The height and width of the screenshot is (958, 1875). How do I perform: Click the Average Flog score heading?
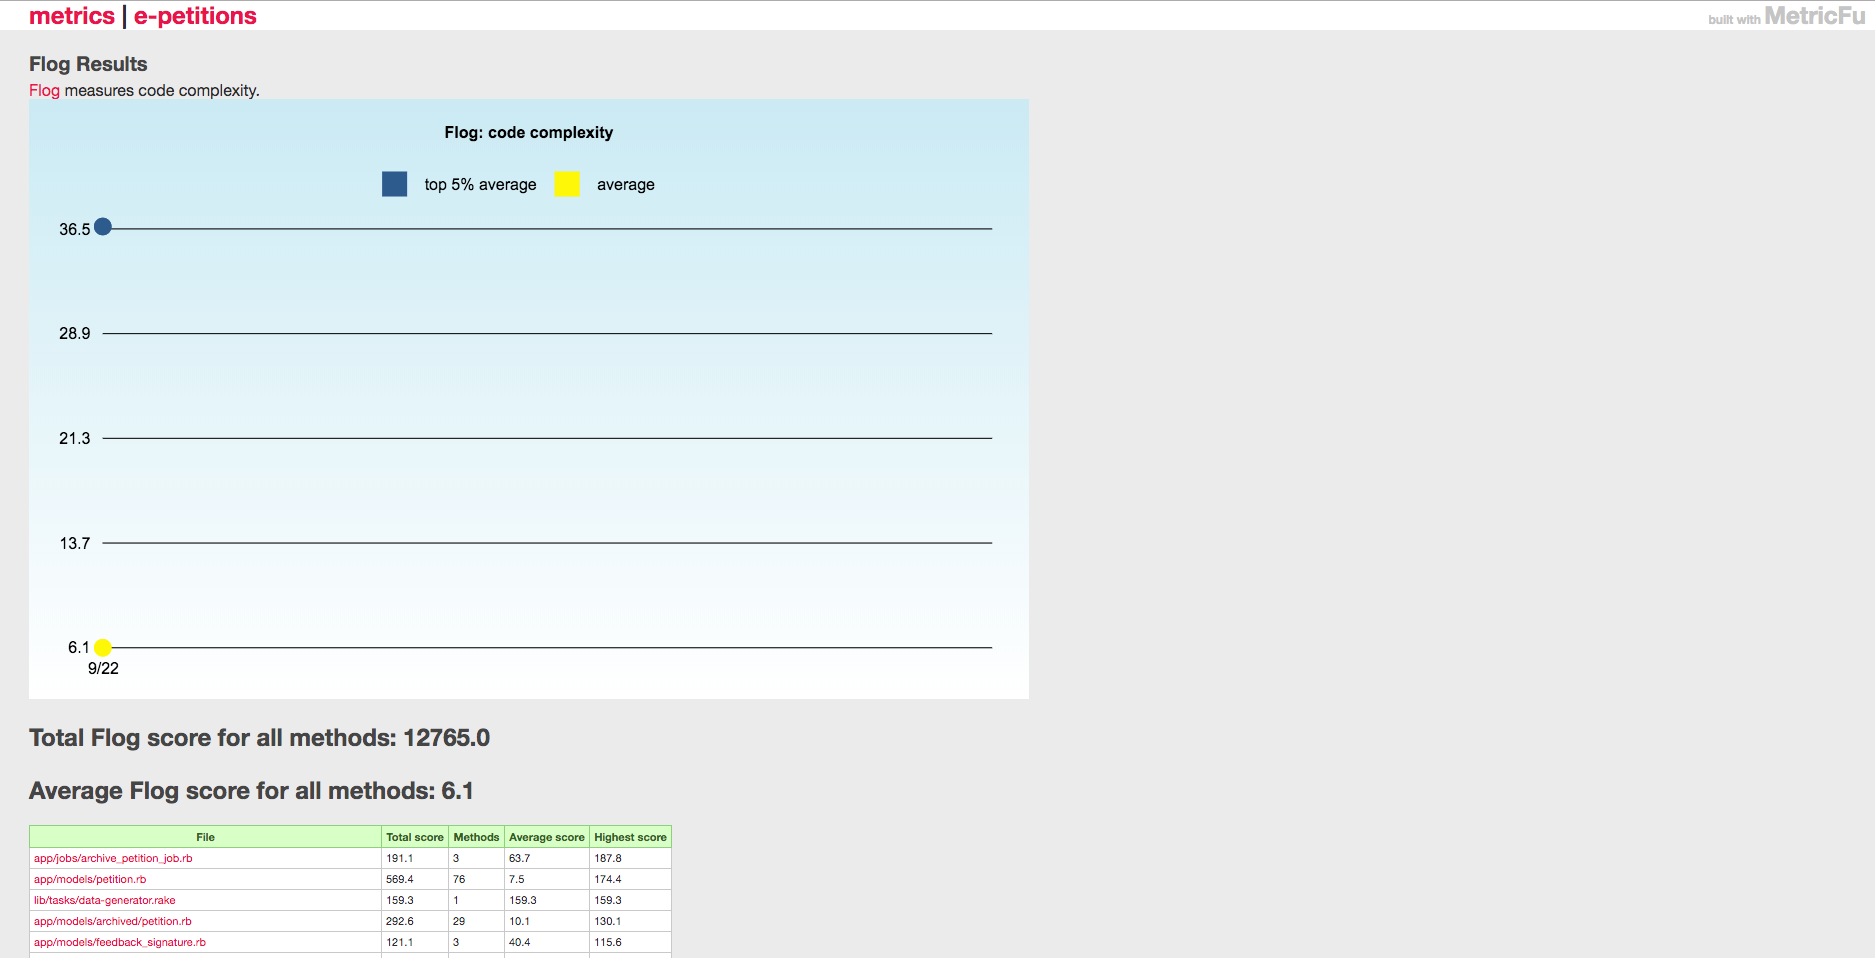coord(251,791)
